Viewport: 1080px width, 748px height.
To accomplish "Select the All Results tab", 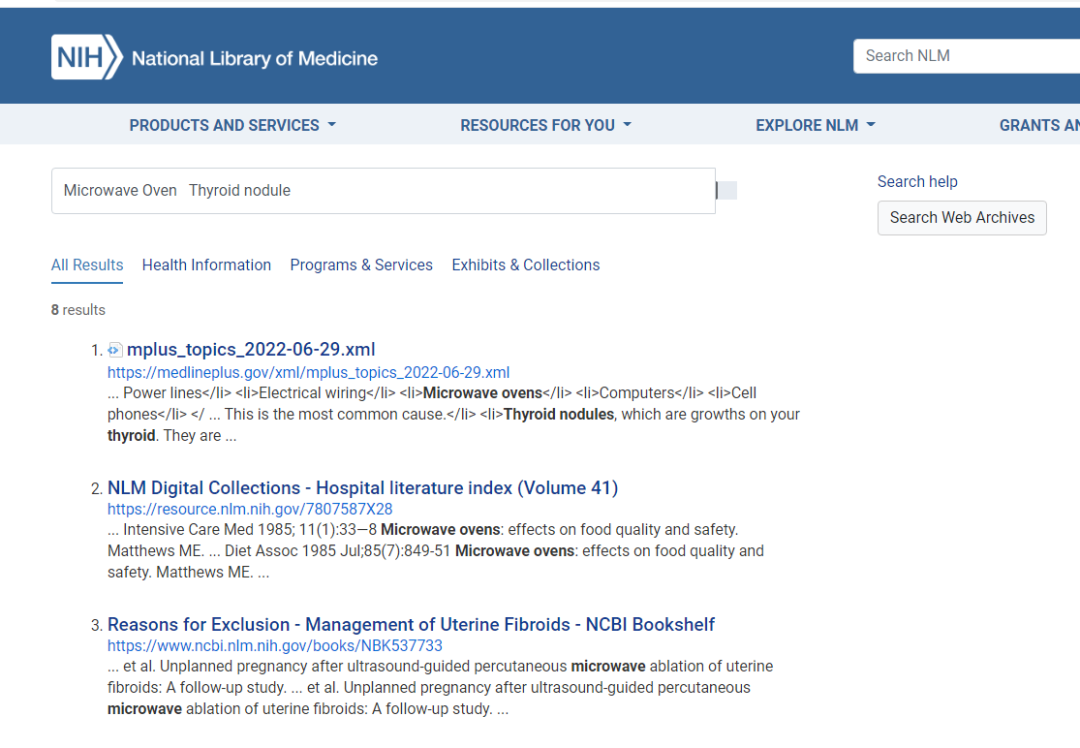I will pyautogui.click(x=87, y=265).
